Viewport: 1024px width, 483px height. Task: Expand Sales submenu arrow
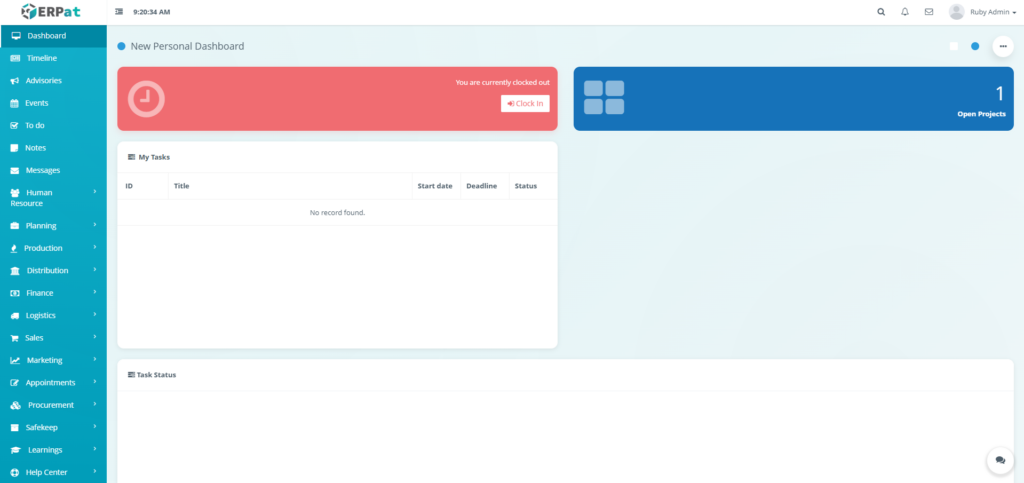(x=95, y=337)
